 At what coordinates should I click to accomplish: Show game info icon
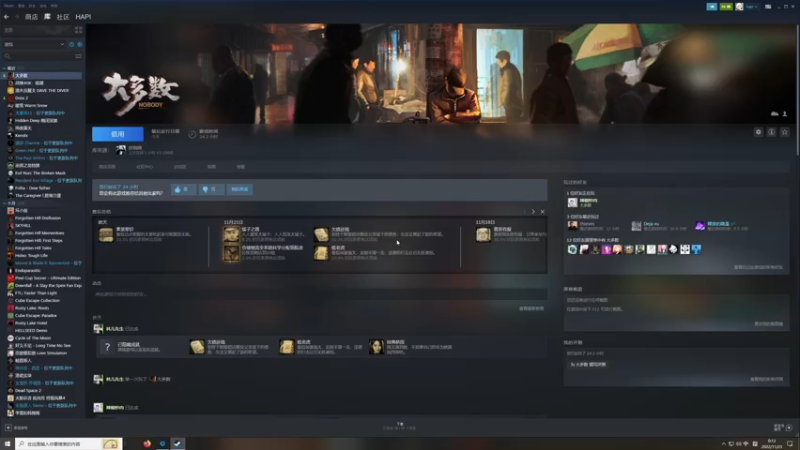771,132
